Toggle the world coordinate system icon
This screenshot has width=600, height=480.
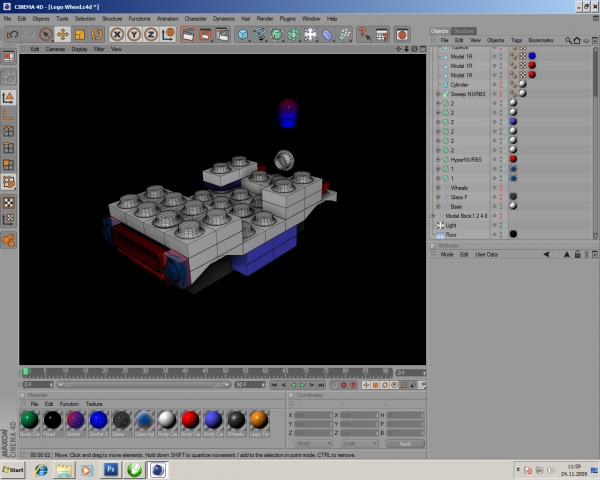tap(168, 35)
